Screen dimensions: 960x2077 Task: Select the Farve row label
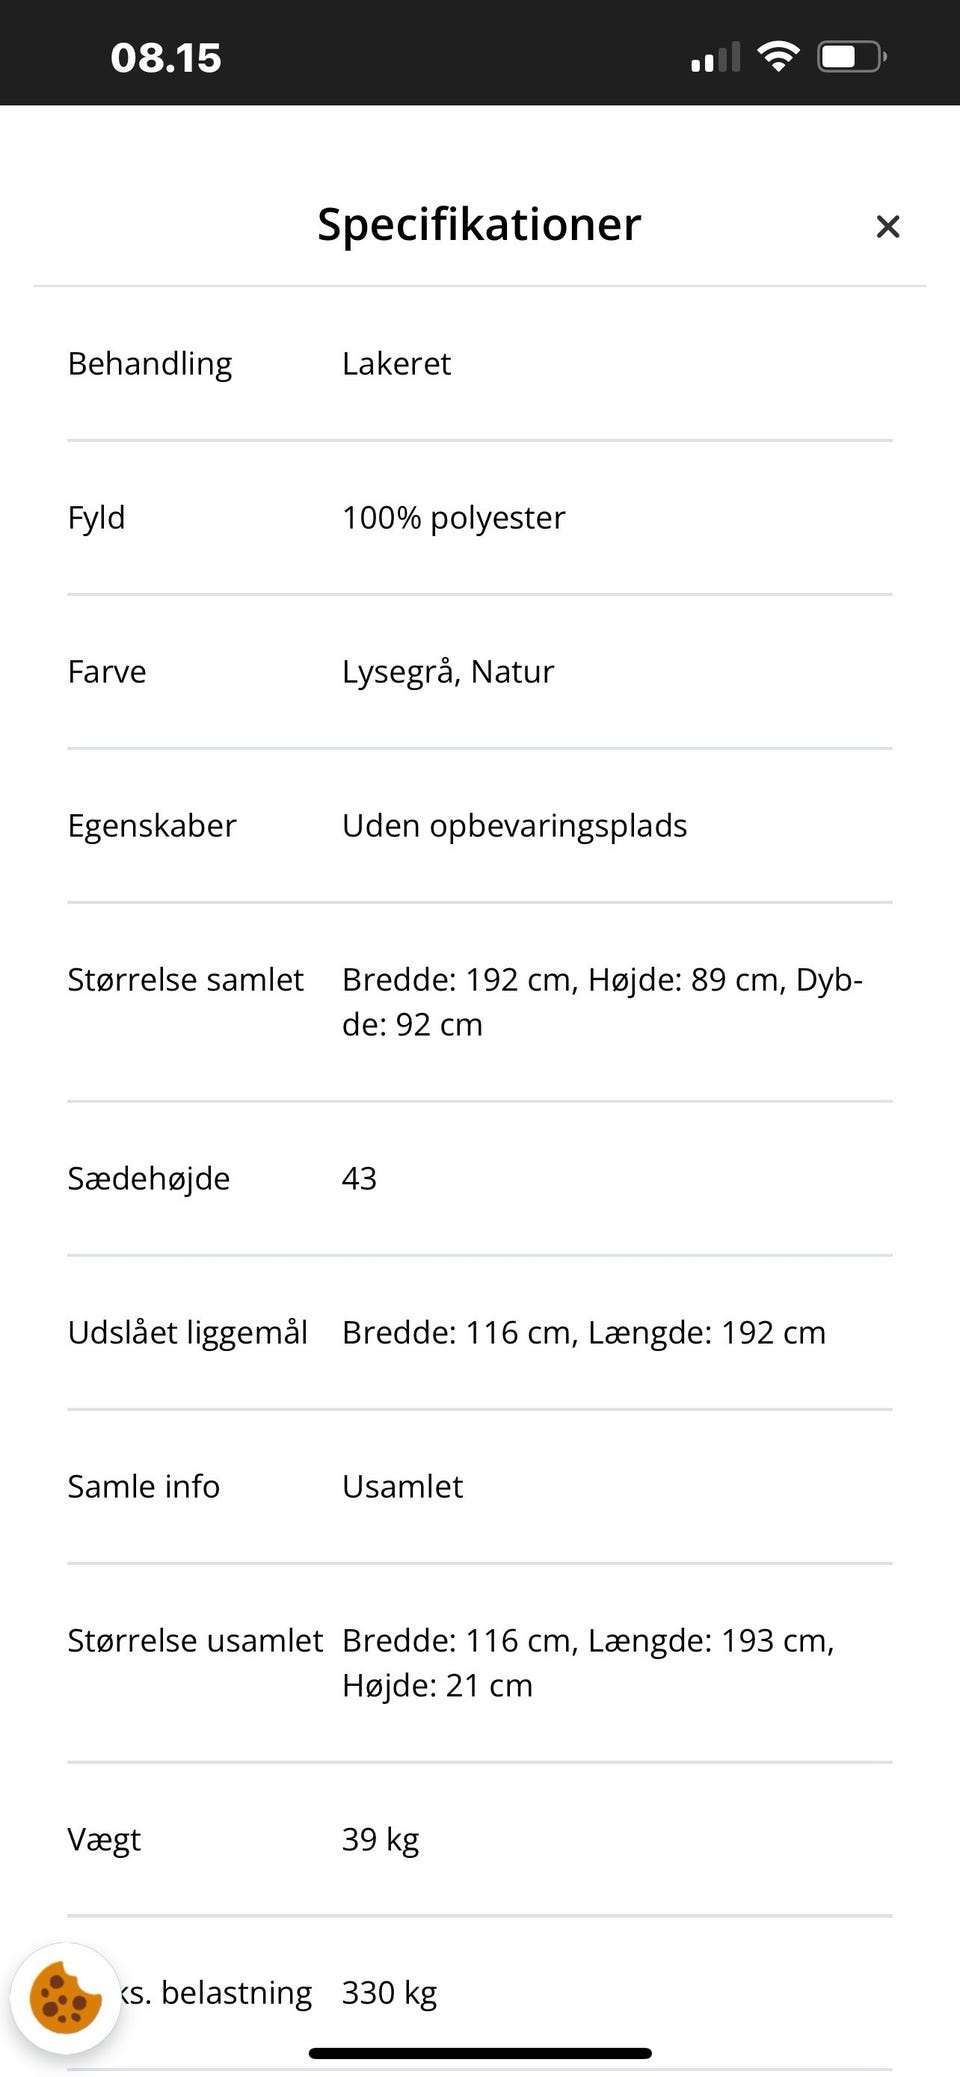(107, 672)
